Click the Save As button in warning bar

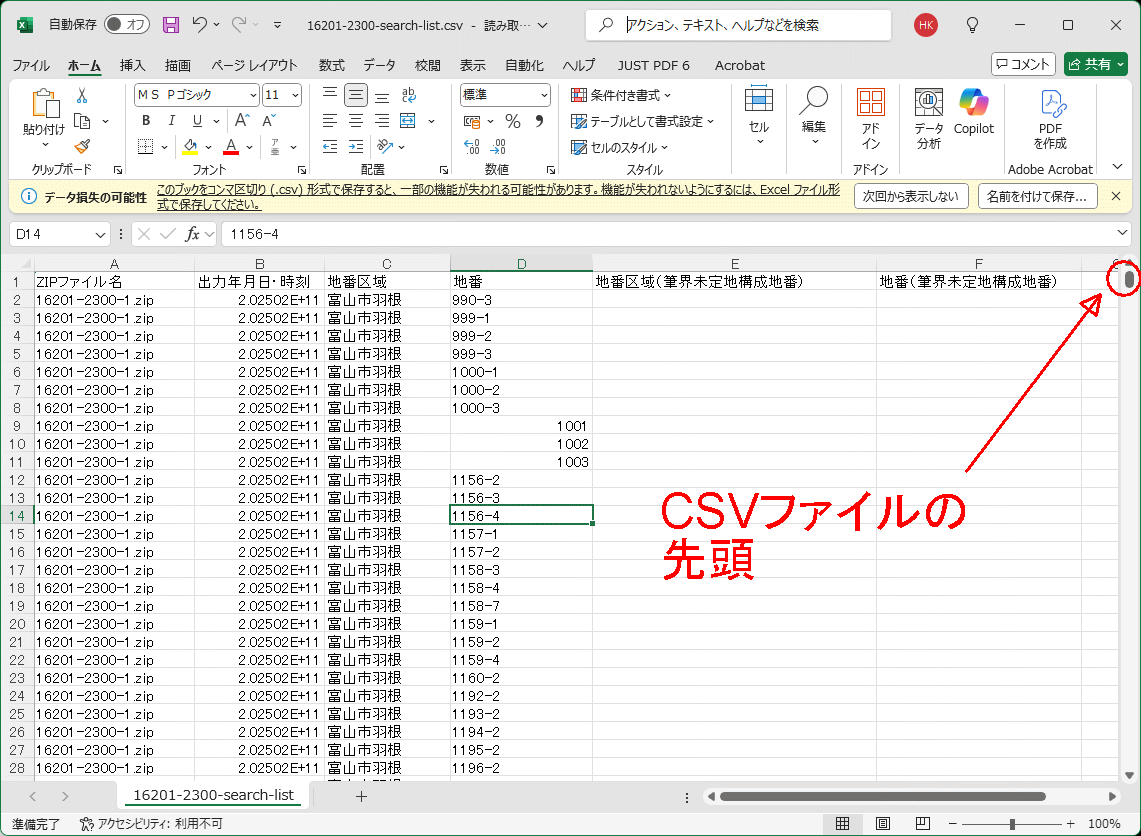[1036, 197]
